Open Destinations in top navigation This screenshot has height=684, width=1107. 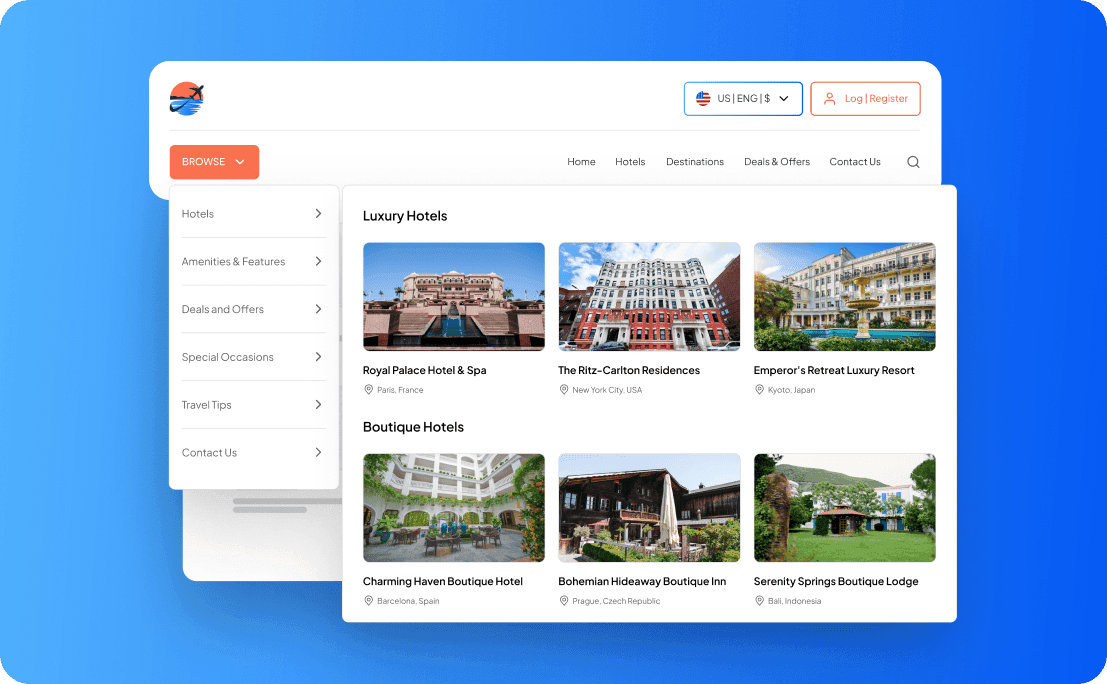pyautogui.click(x=695, y=162)
